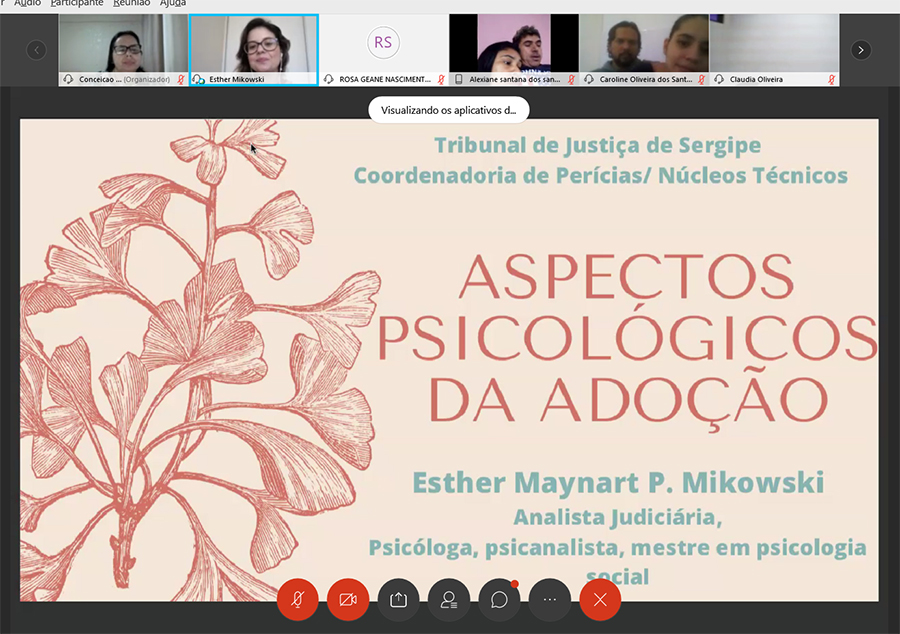This screenshot has width=900, height=634.
Task: Unmute the microphone
Action: pos(297,599)
